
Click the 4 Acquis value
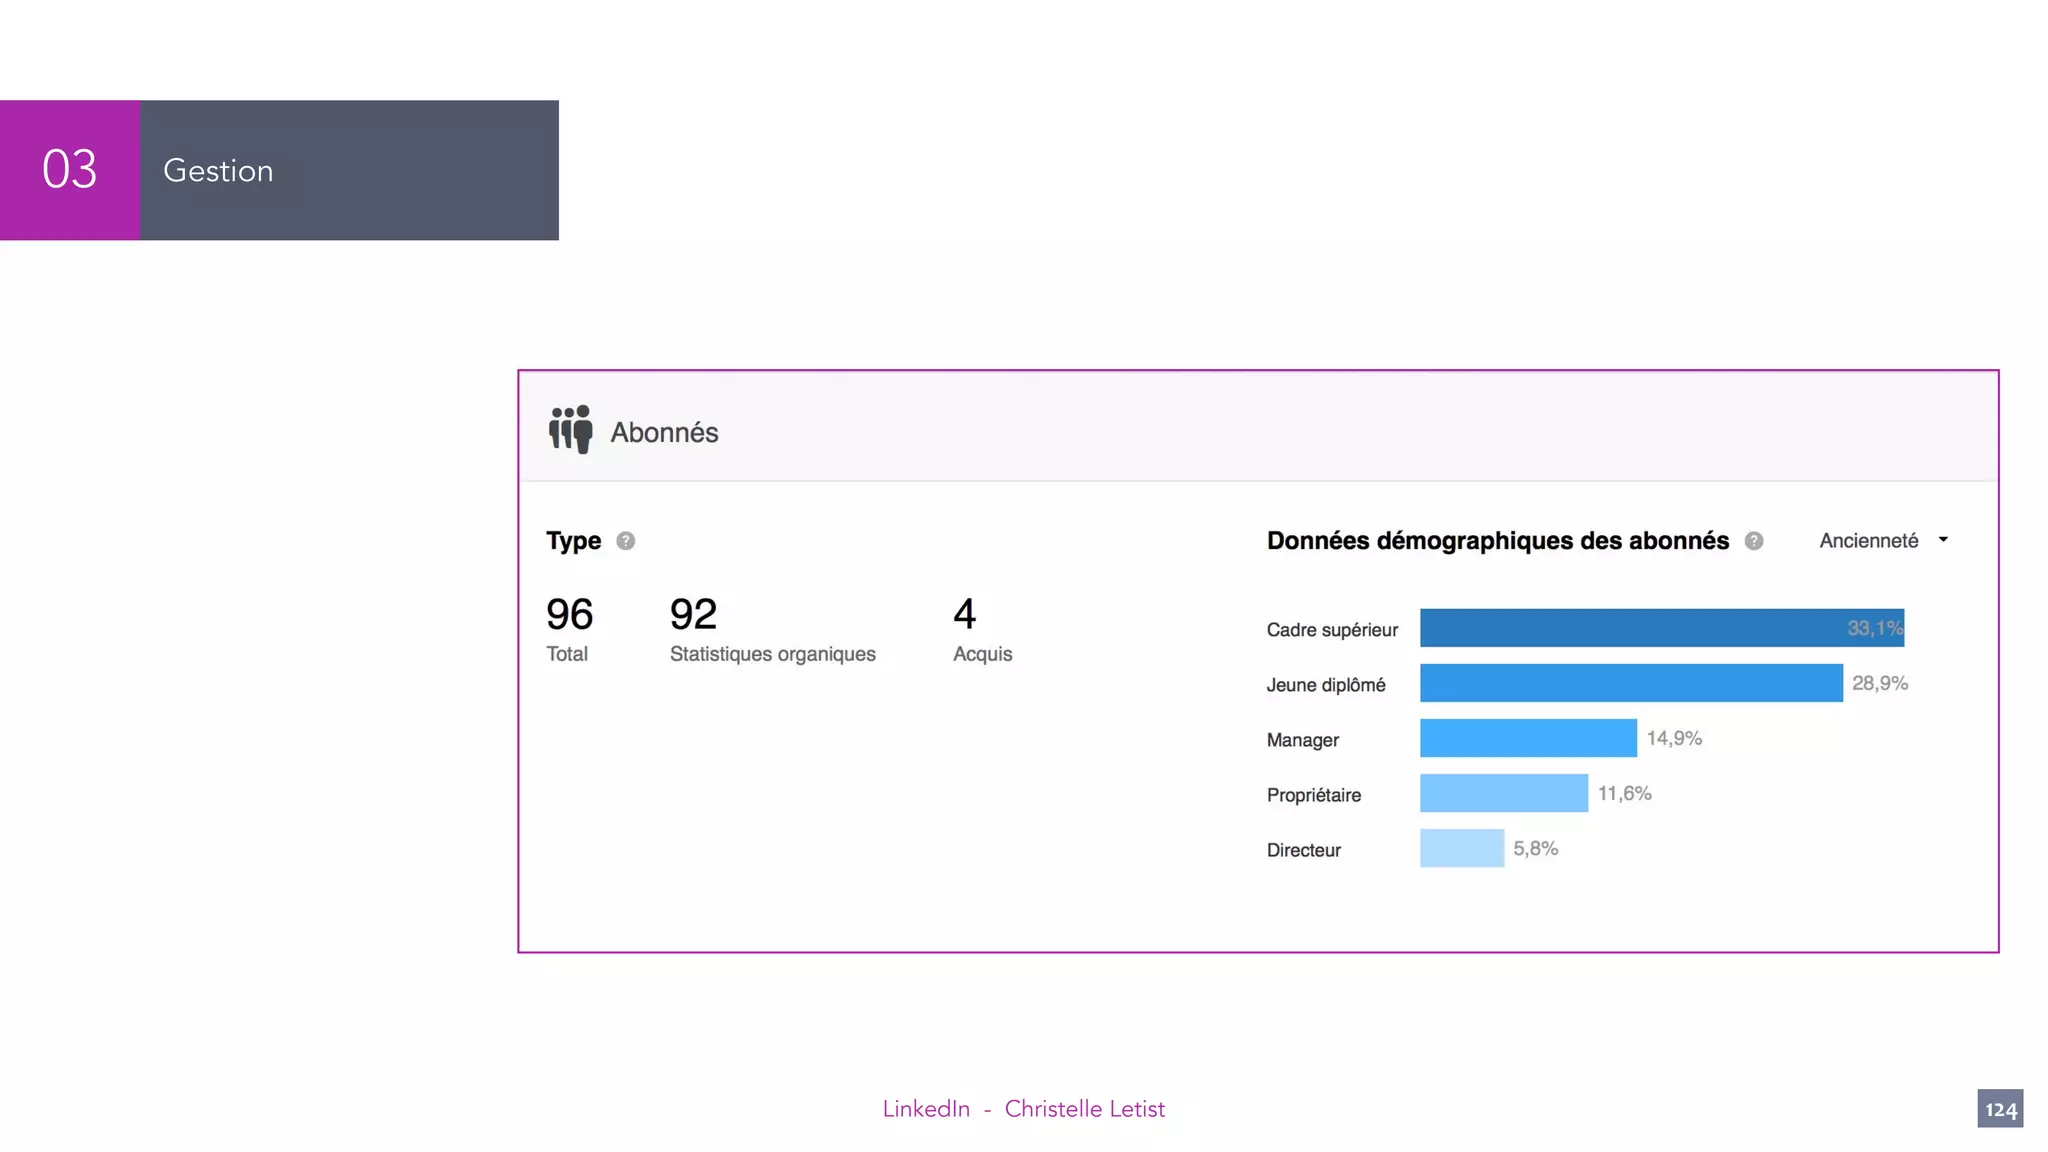[x=964, y=614]
